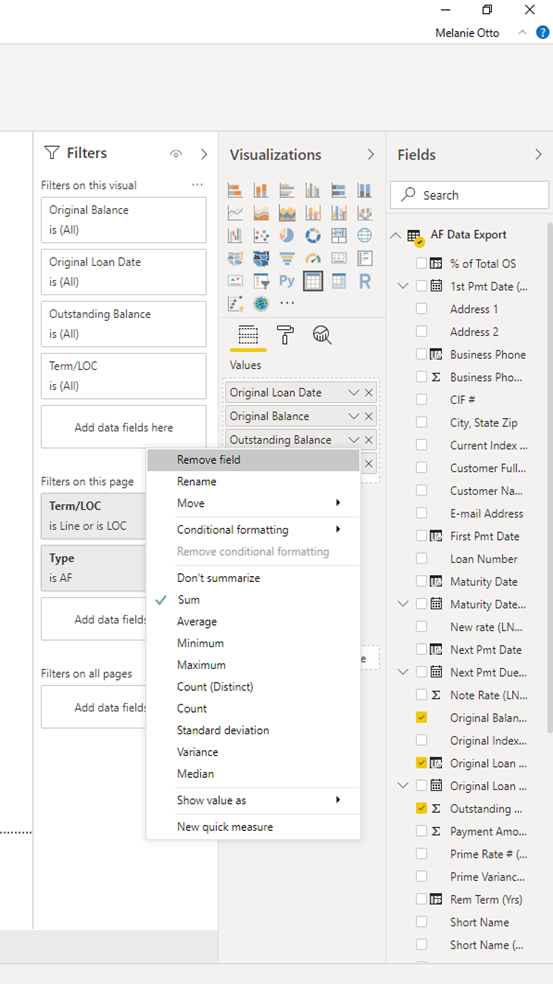This screenshot has width=553, height=984.
Task: Check the Address 1 field
Action: [421, 309]
